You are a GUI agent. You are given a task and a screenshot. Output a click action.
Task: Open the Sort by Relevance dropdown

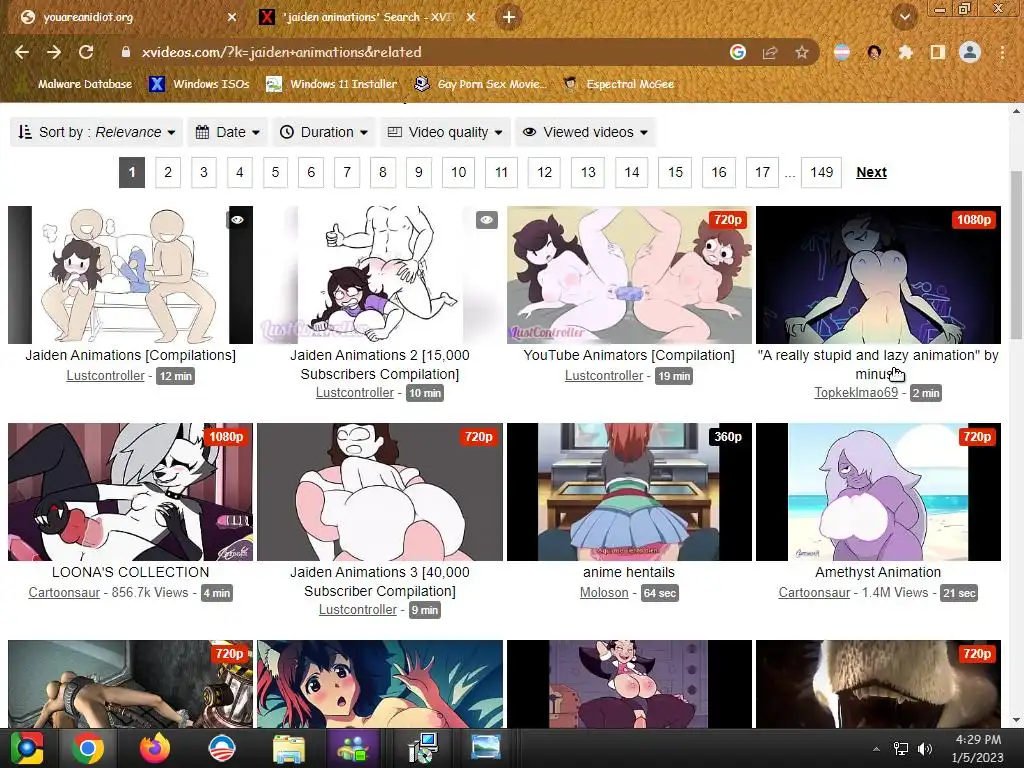(x=97, y=133)
